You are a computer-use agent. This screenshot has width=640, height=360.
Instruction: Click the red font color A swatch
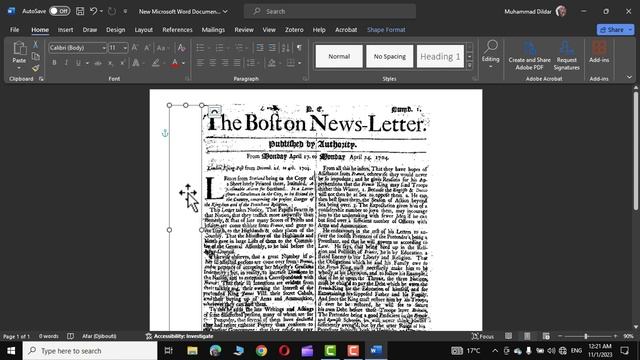pyautogui.click(x=175, y=63)
